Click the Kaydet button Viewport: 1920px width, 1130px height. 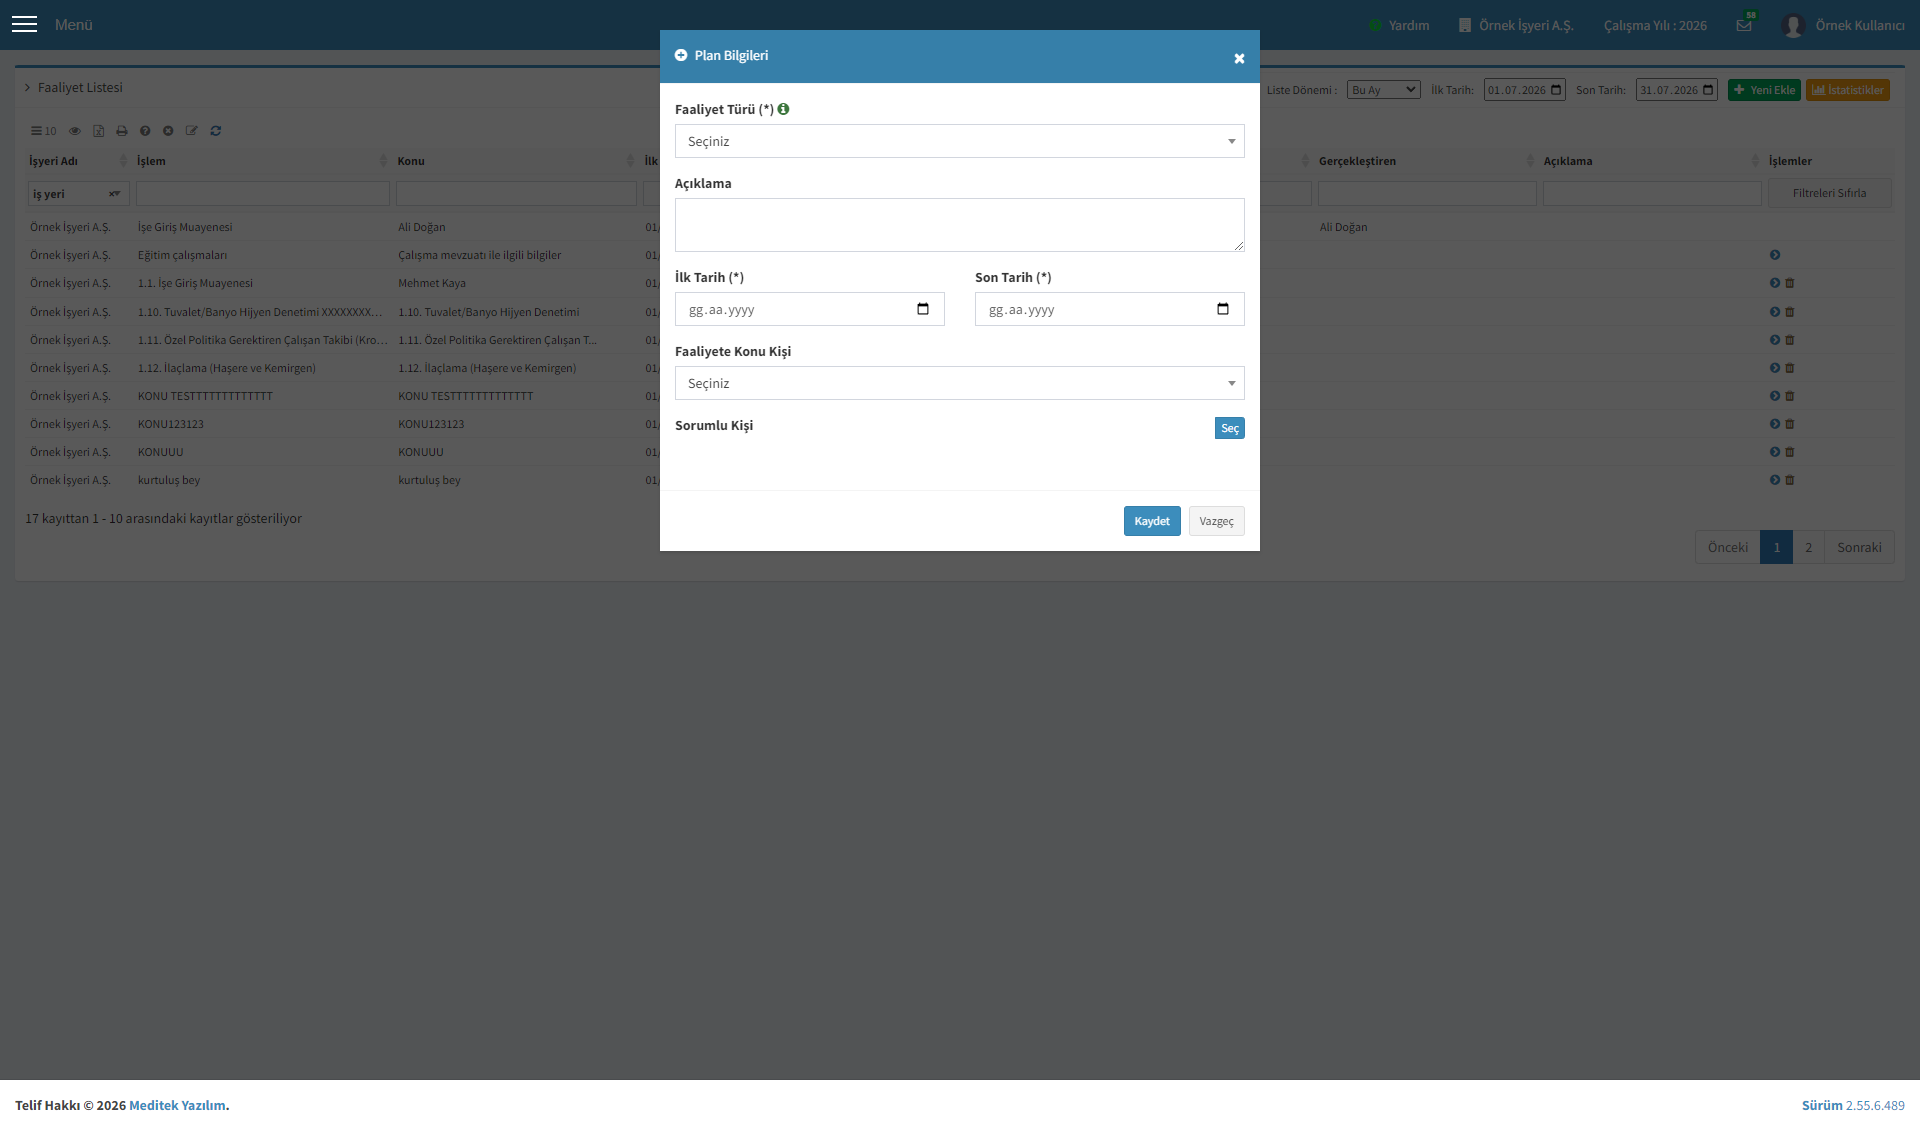click(x=1152, y=521)
